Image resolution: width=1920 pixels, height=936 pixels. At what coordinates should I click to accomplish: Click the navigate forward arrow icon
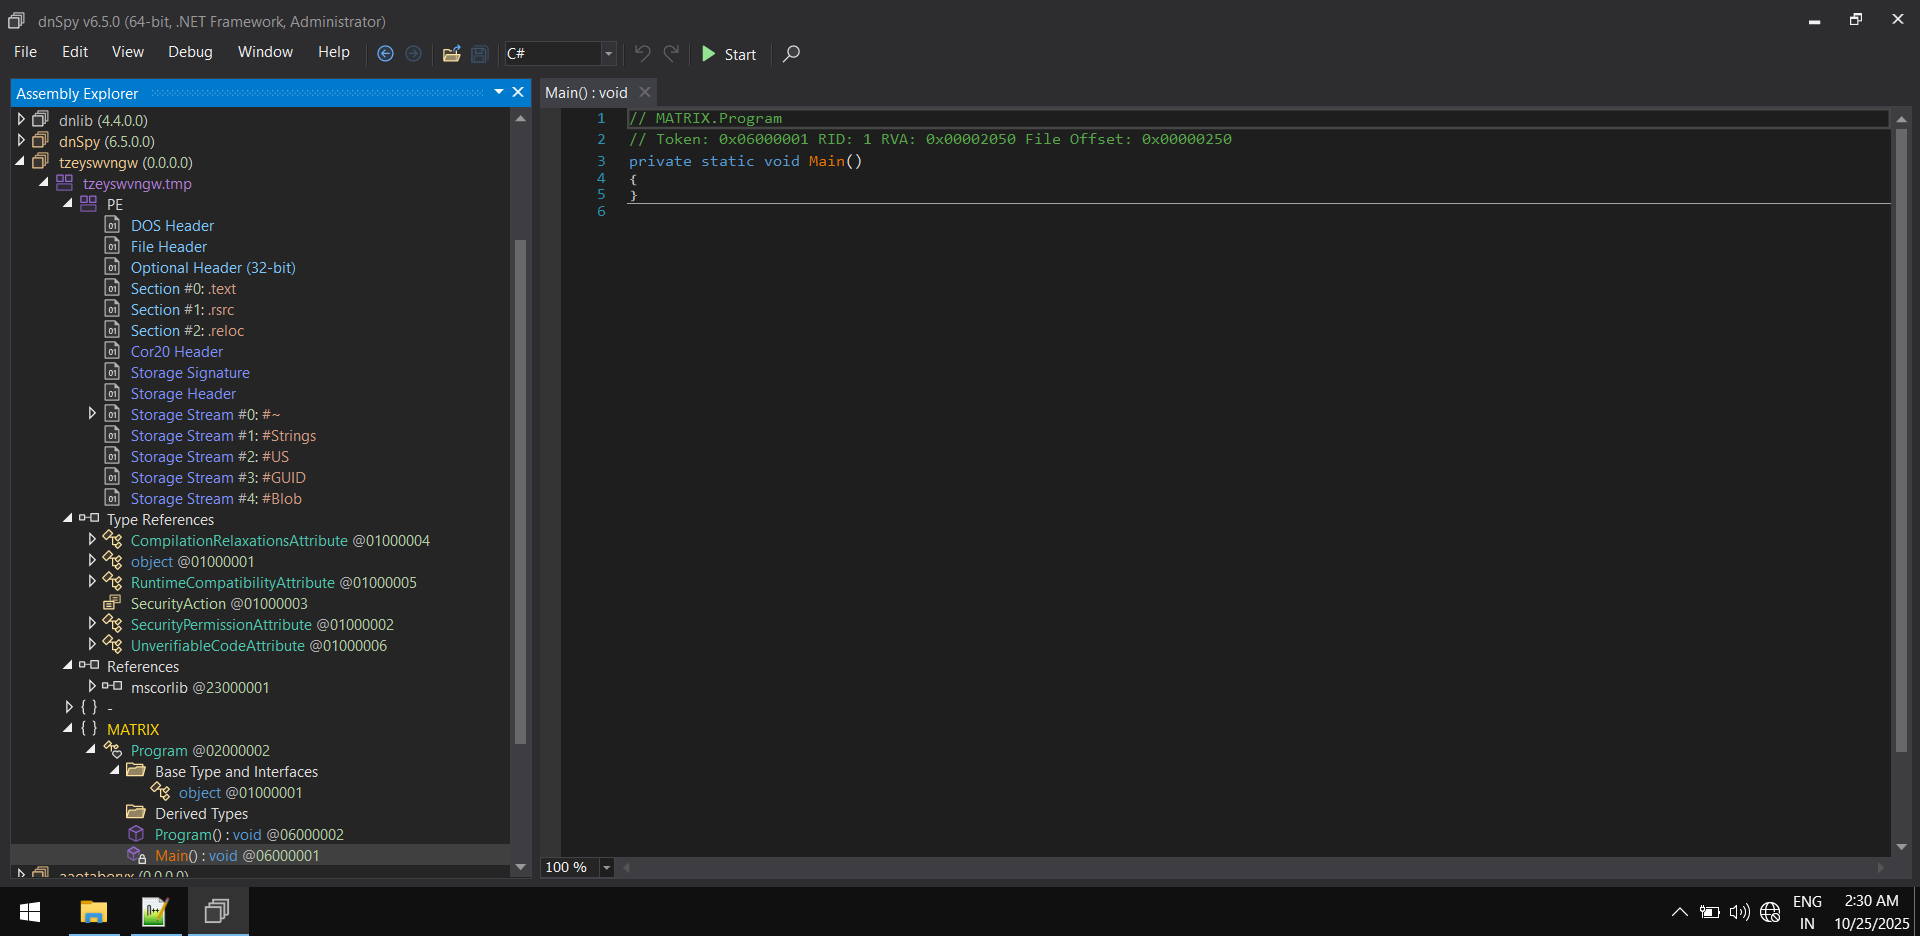coord(414,54)
